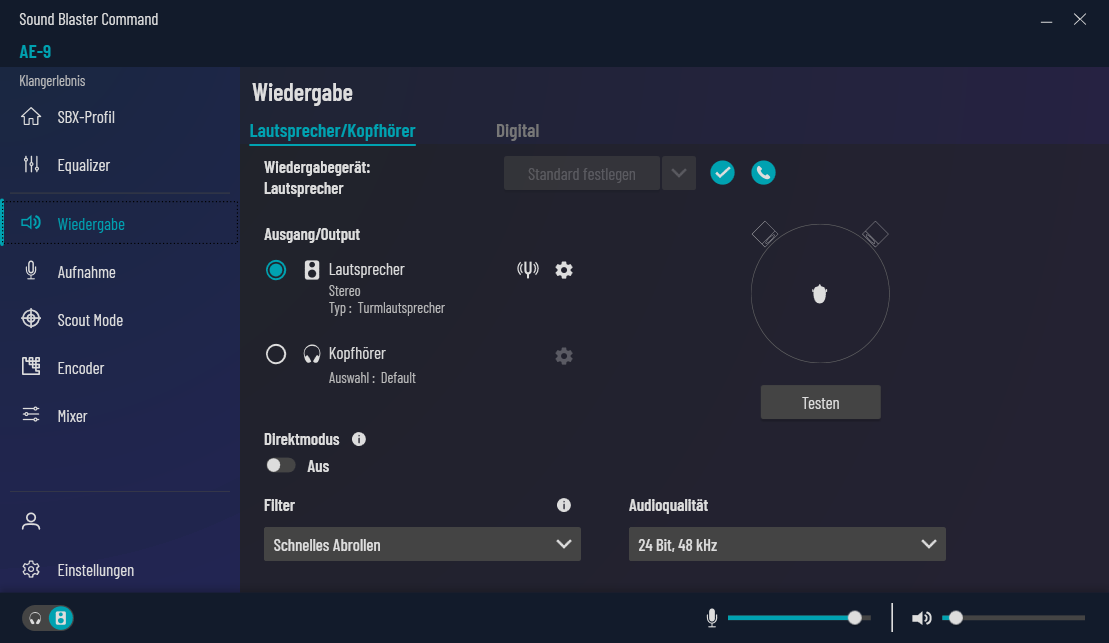Click the speaker calibration icon beside Lautsprecher
1109x643 pixels.
(528, 269)
